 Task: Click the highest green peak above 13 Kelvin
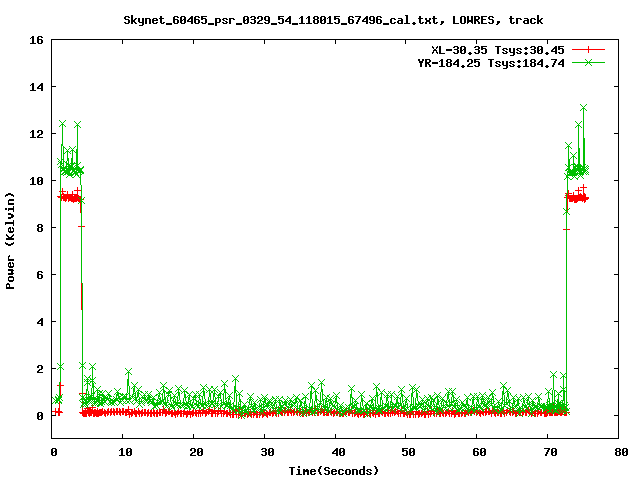click(x=584, y=108)
